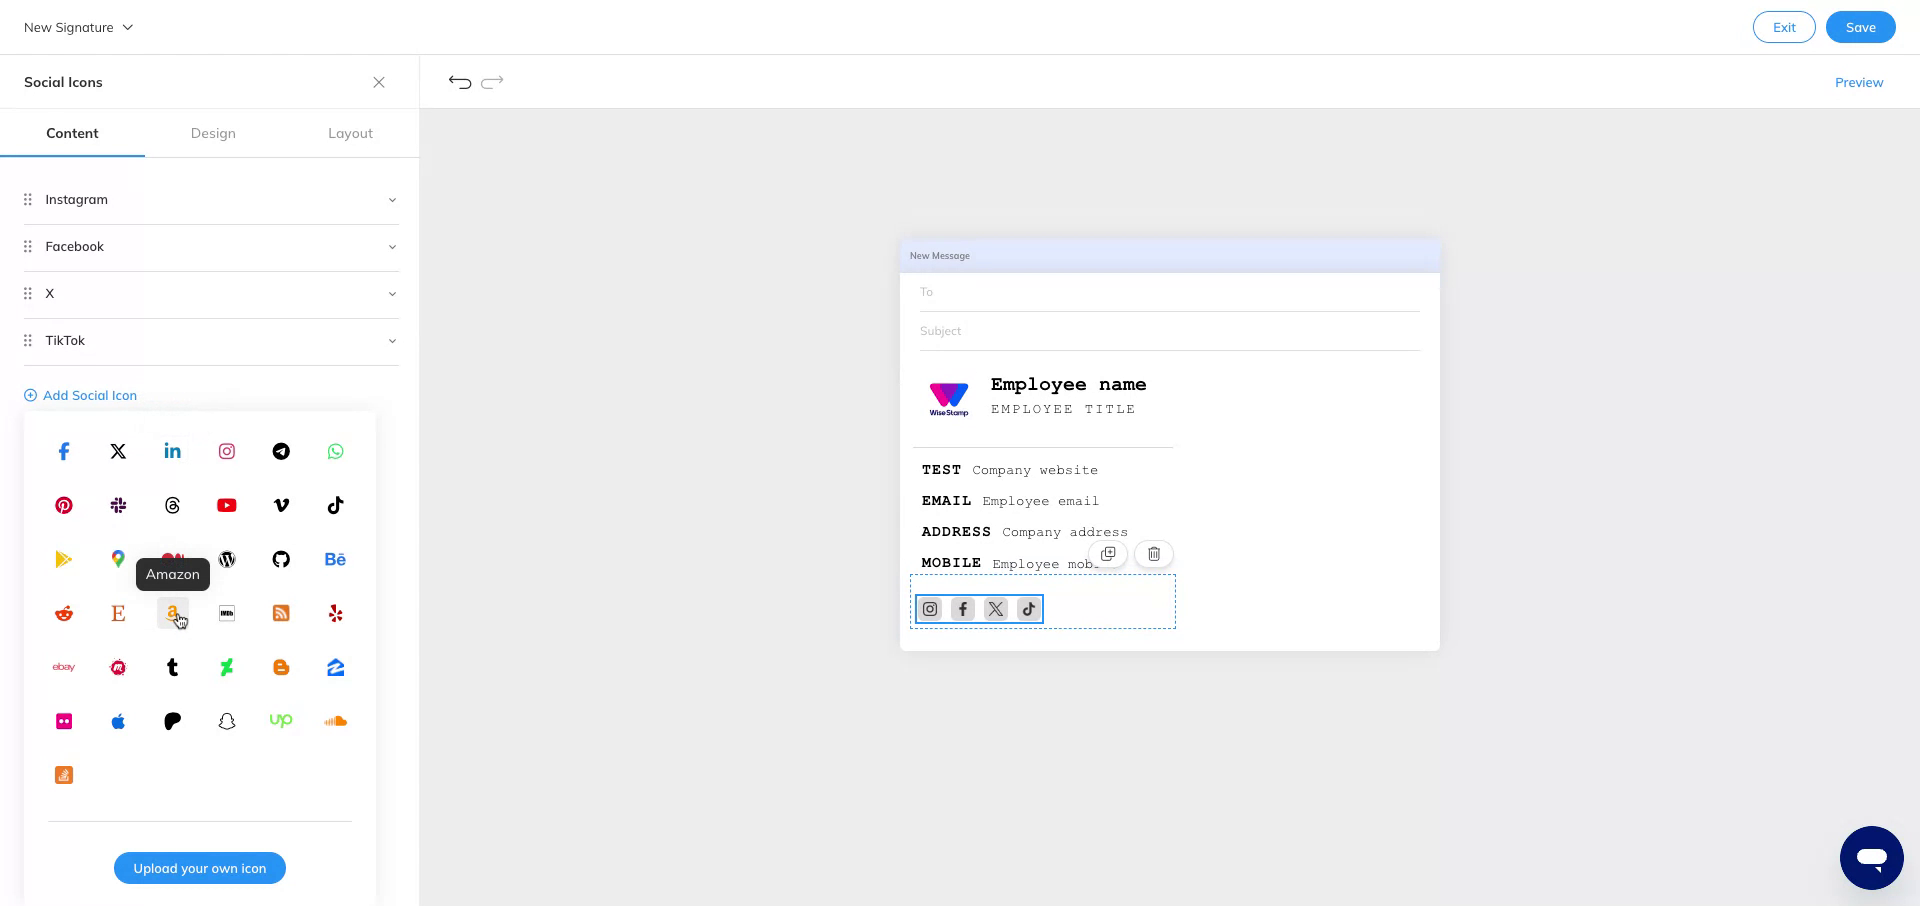Select the SoundCloud icon
The height and width of the screenshot is (906, 1920).
point(335,720)
